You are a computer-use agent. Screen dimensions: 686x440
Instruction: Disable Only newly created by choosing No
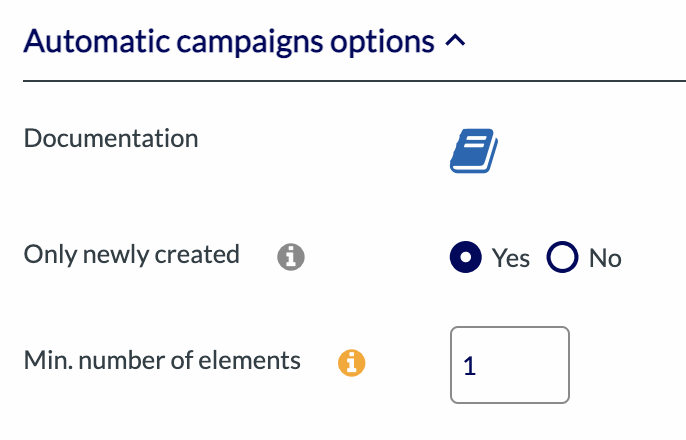(562, 258)
